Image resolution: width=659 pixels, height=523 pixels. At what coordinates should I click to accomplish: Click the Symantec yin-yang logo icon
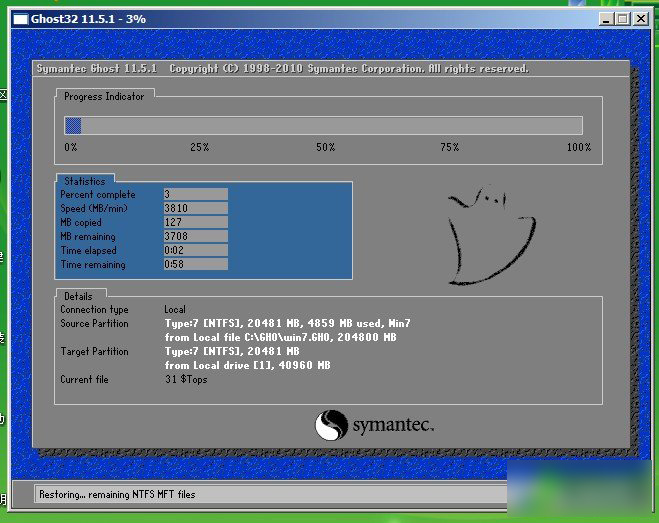332,425
